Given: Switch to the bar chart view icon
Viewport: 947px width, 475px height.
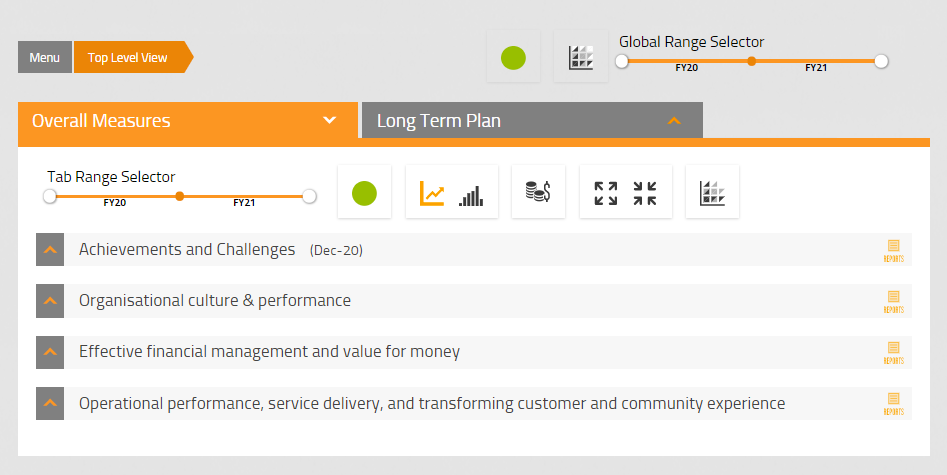Looking at the screenshot, I should [x=471, y=194].
